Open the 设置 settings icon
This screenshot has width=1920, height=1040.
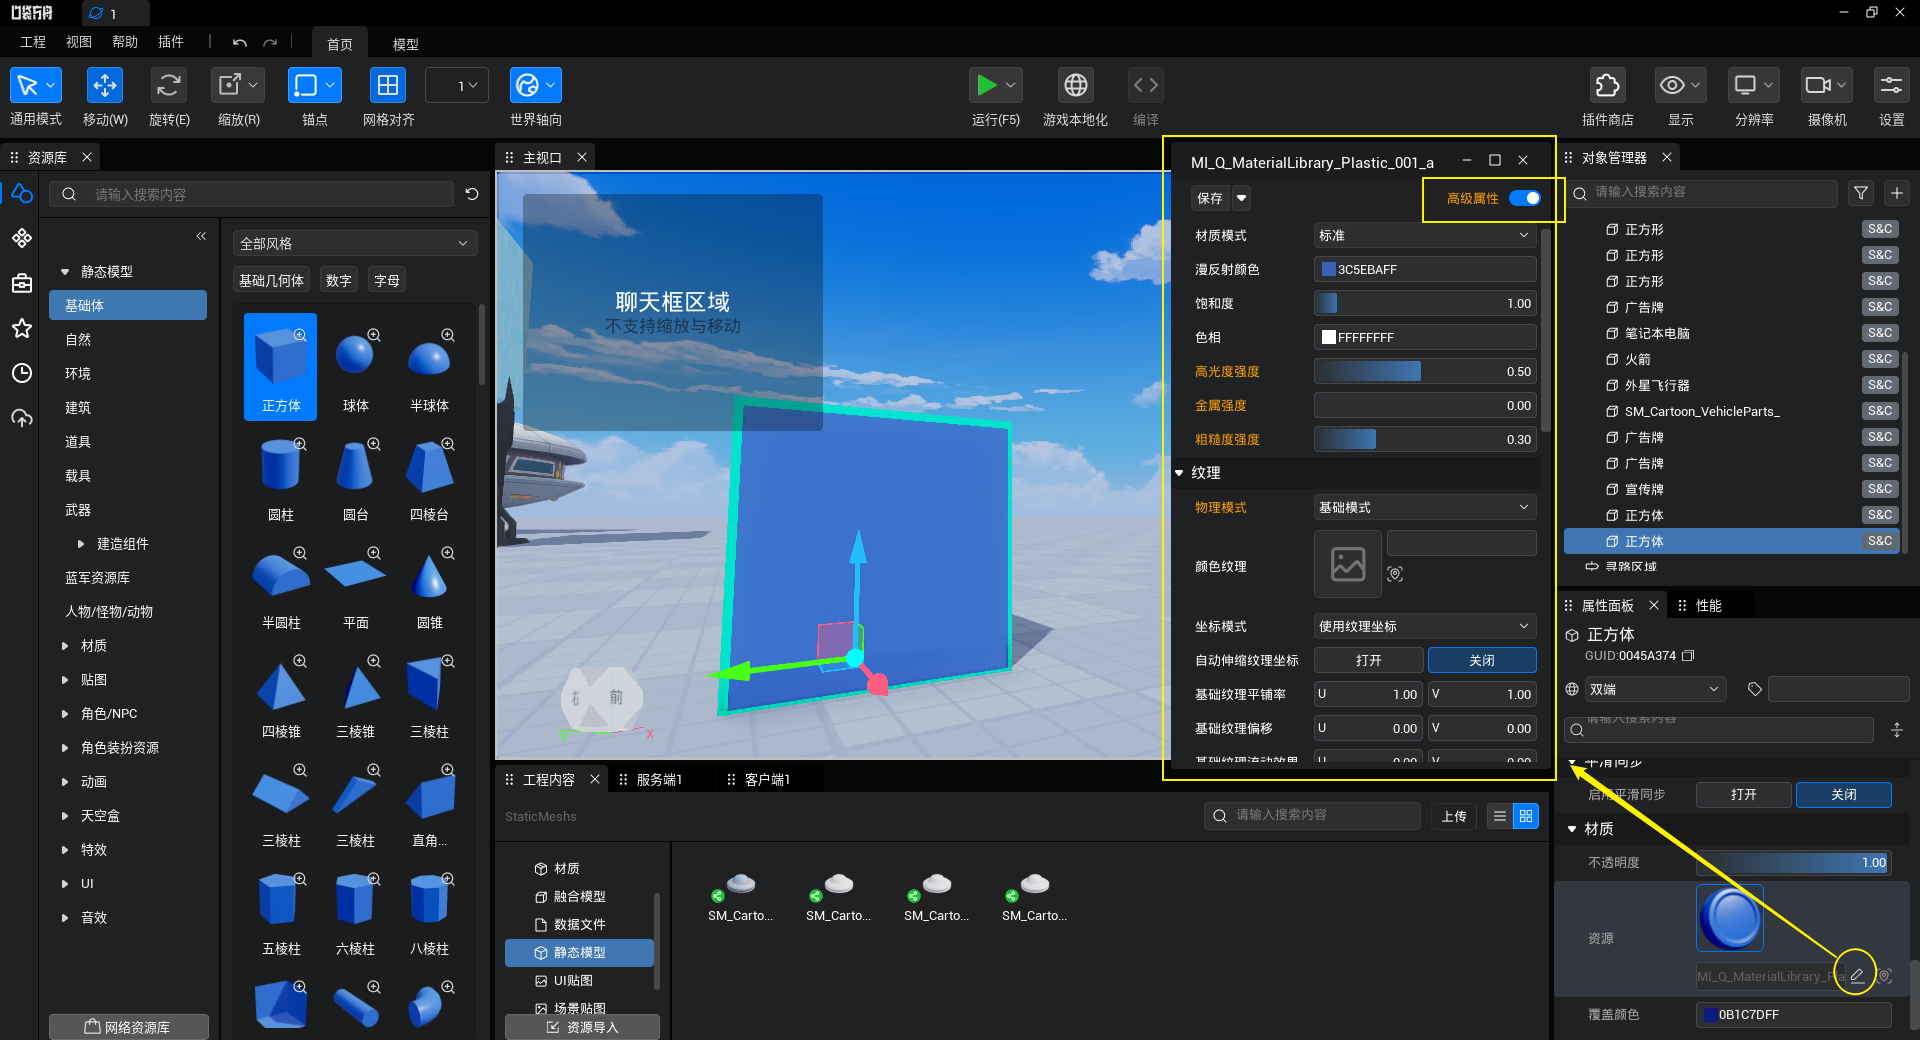1891,85
